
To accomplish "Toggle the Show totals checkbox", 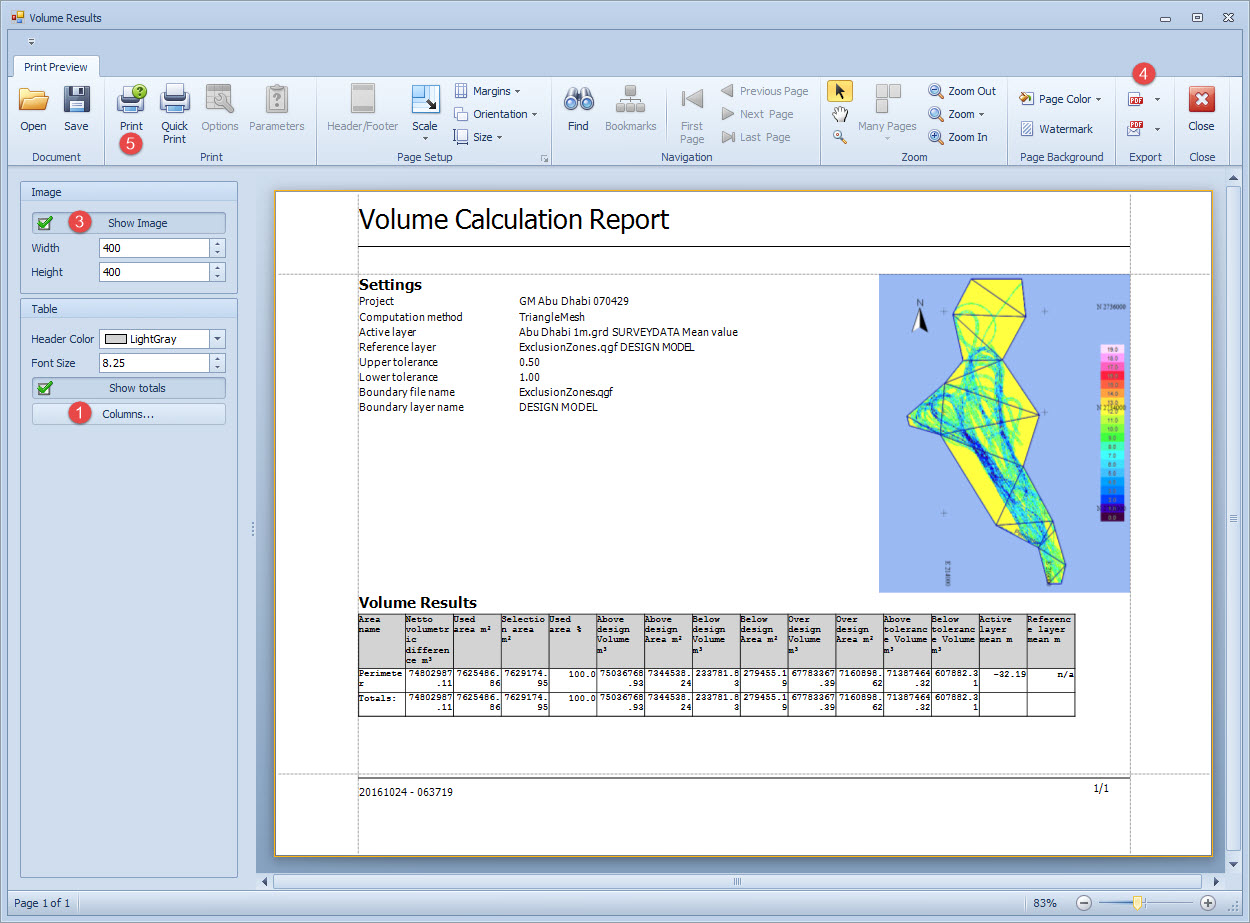I will 45,388.
